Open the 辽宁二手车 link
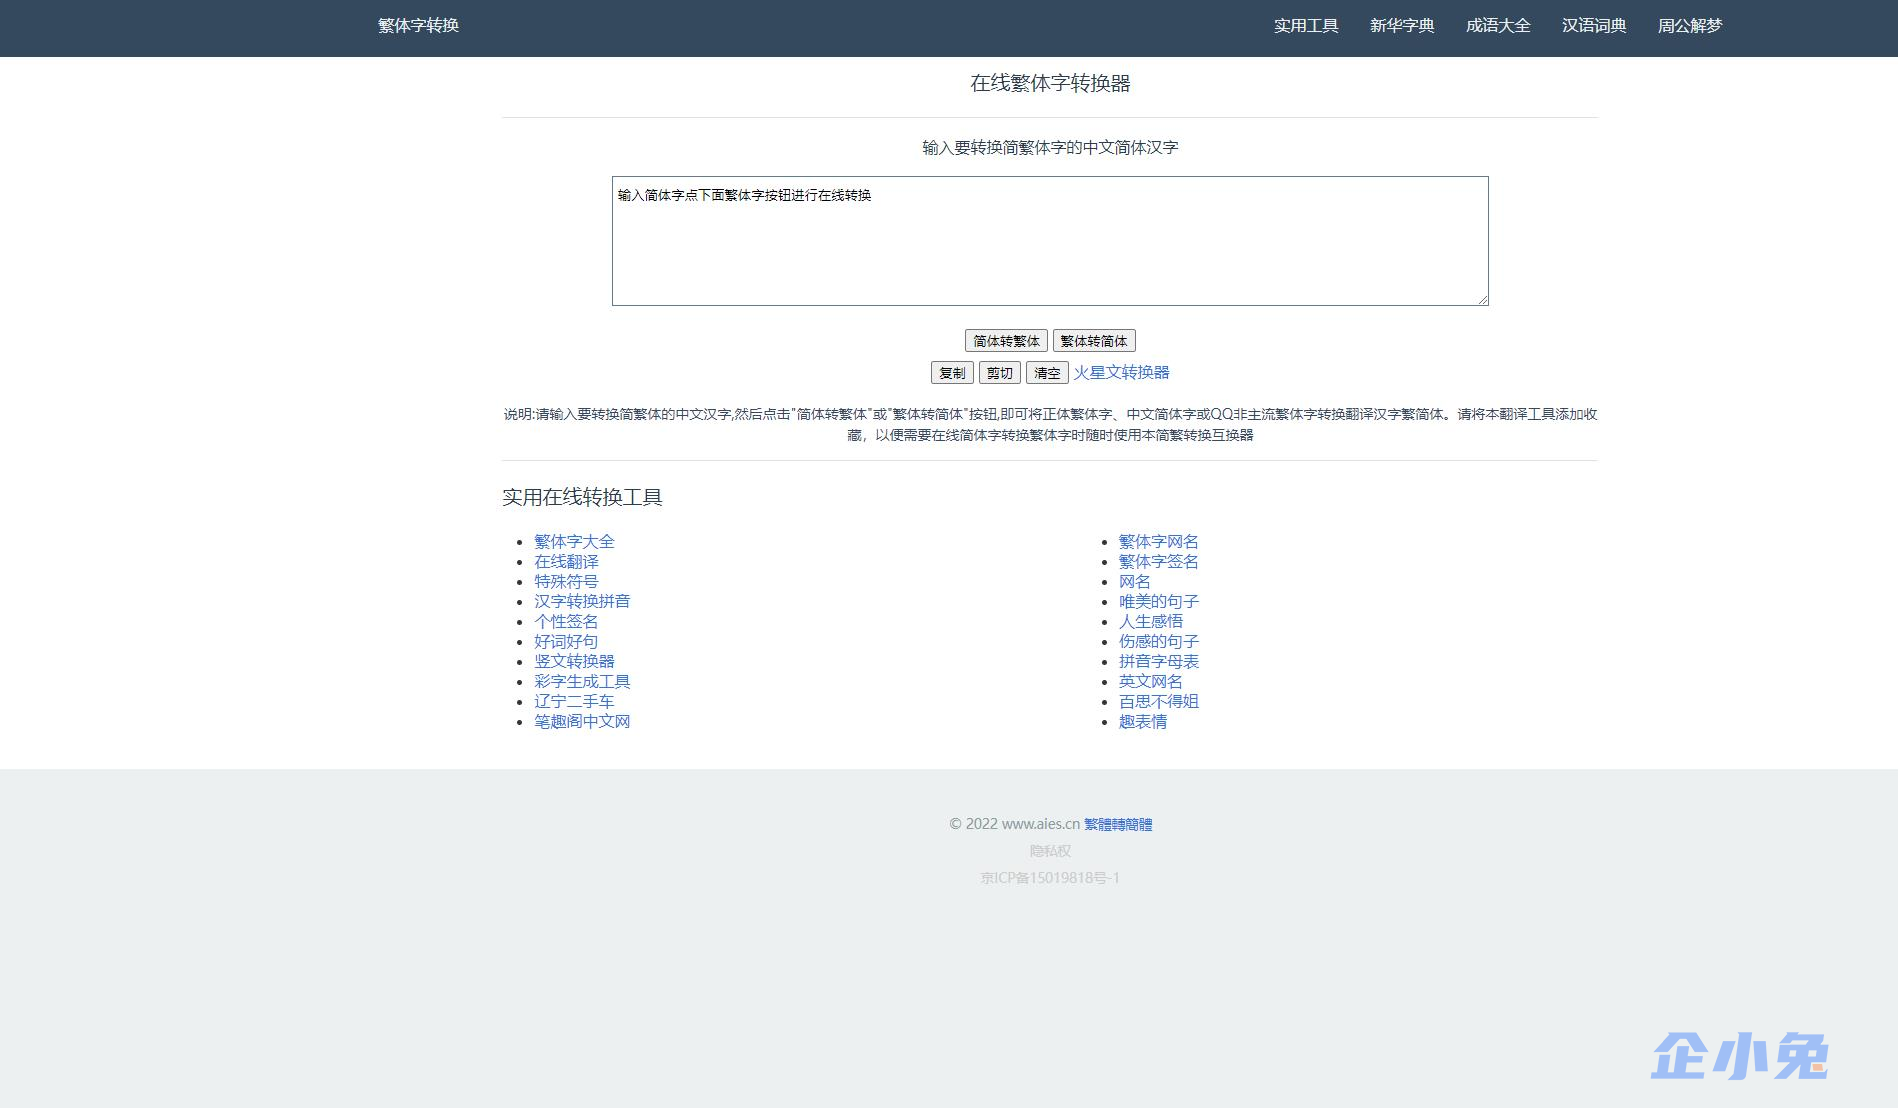 pos(574,701)
